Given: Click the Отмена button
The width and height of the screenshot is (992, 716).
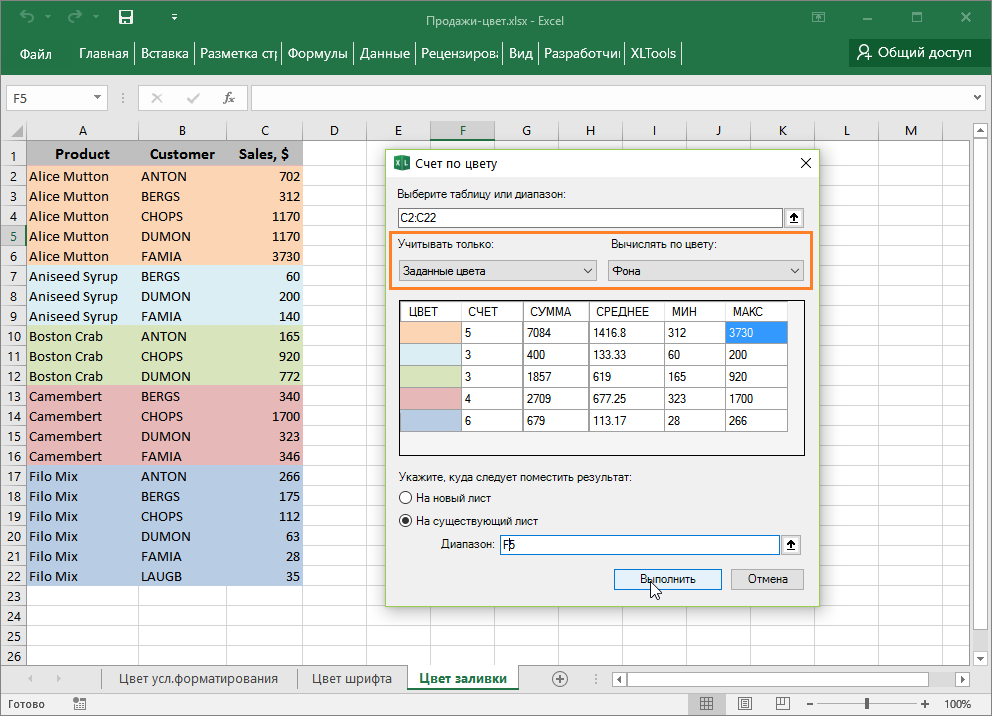Looking at the screenshot, I should tap(766, 579).
